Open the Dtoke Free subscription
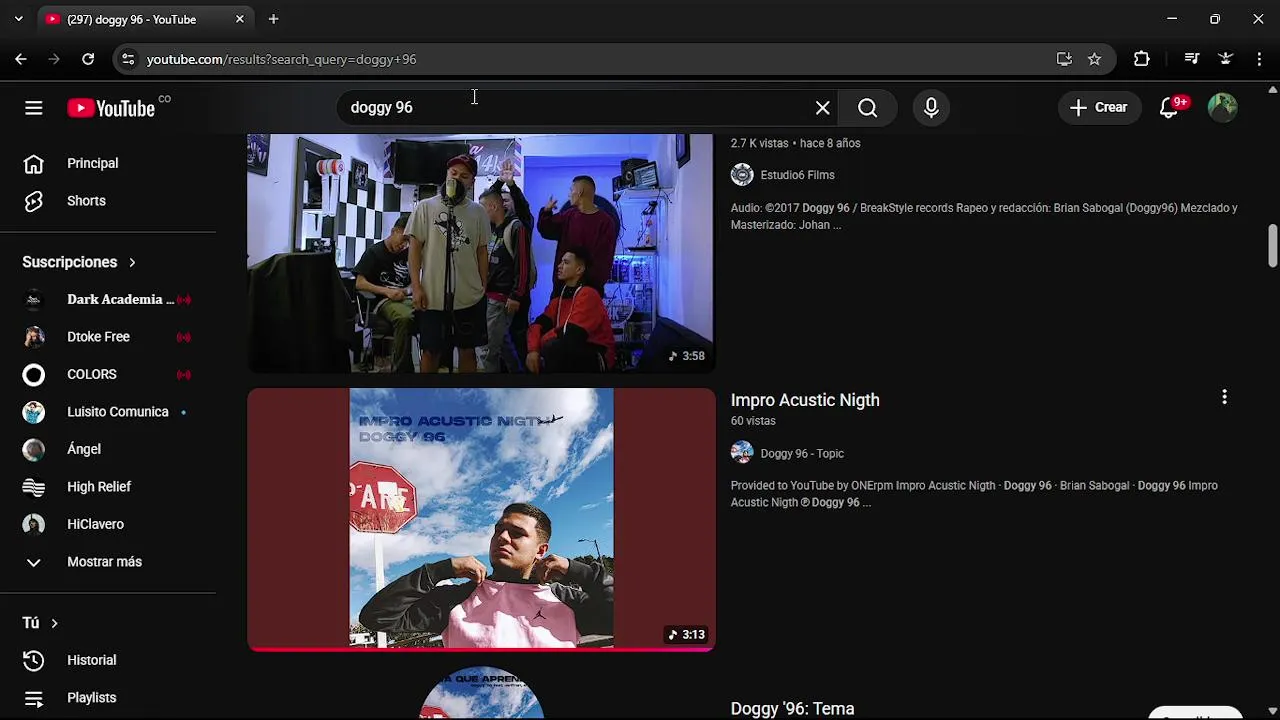Viewport: 1280px width, 720px height. point(108,337)
